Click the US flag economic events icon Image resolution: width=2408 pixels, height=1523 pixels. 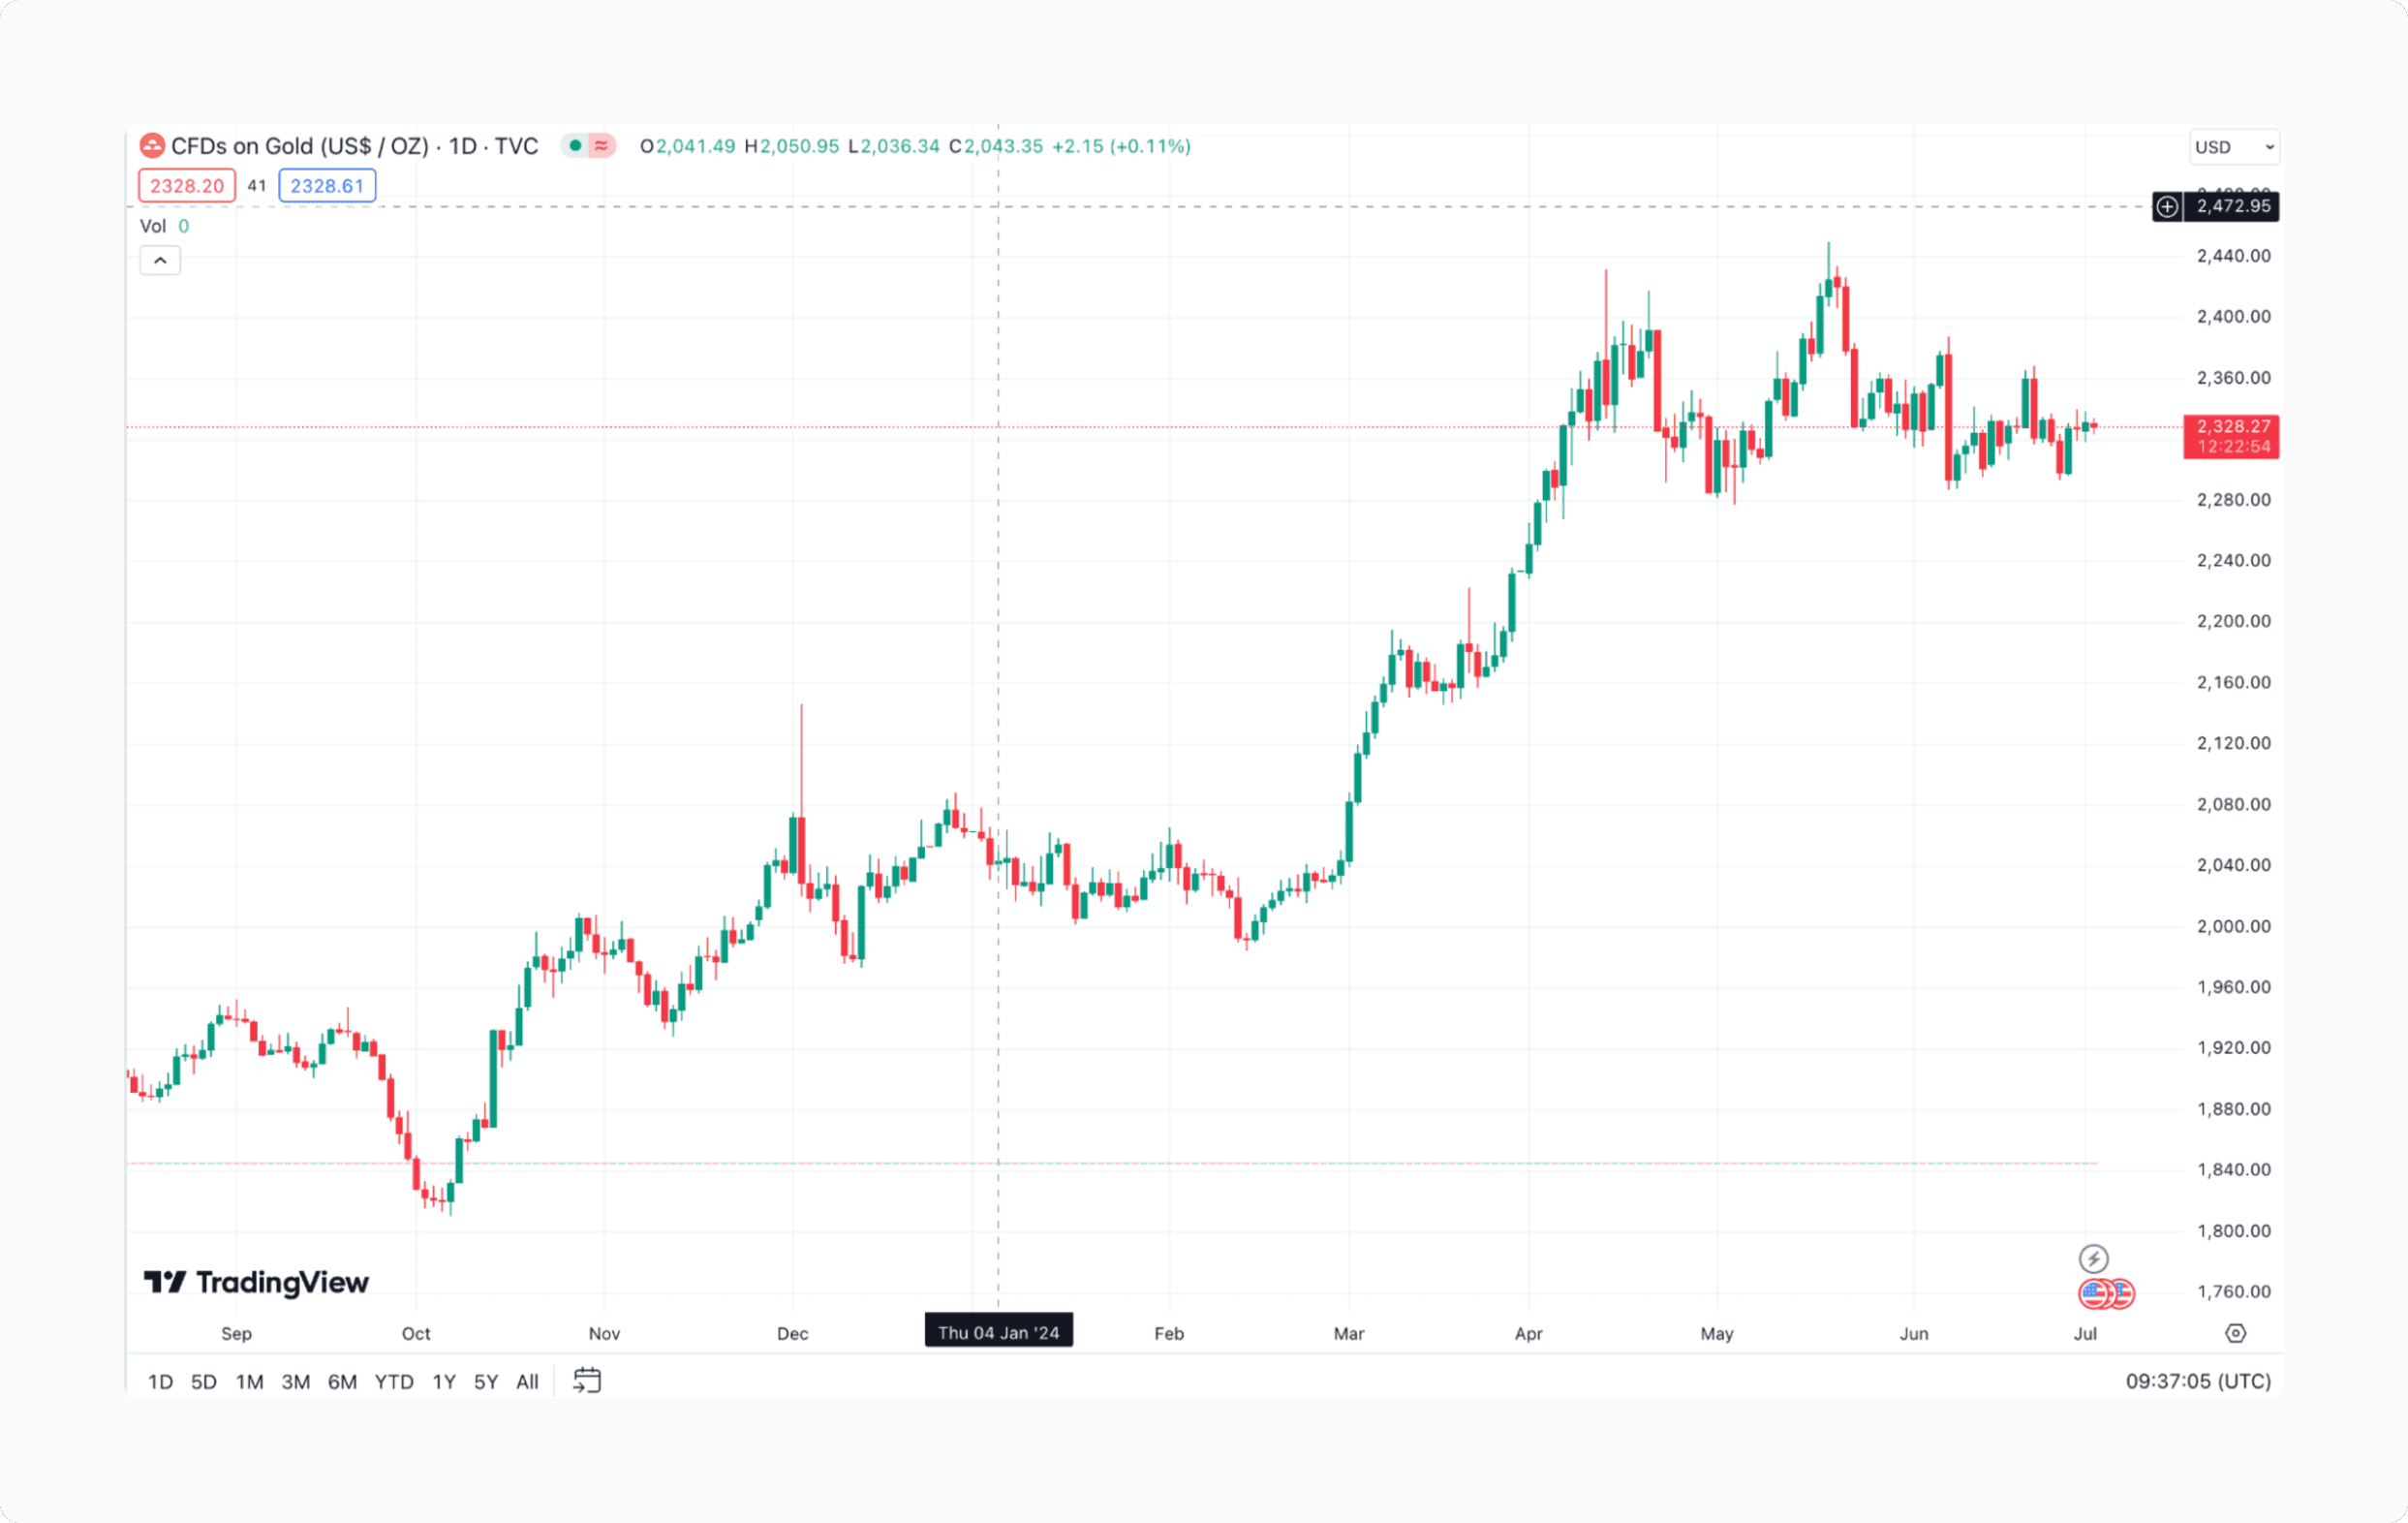pos(2094,1294)
